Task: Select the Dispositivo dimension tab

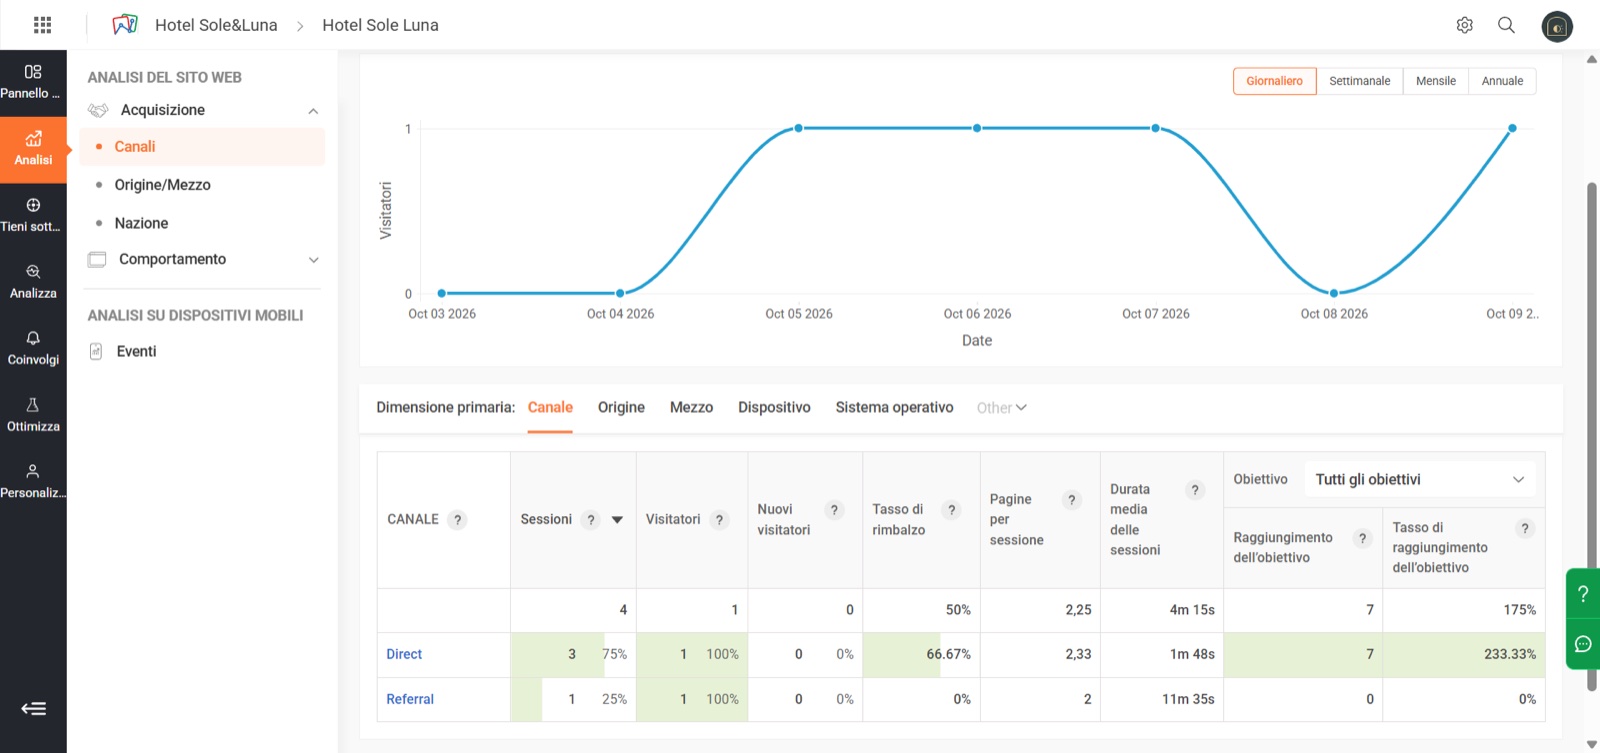Action: [x=774, y=408]
